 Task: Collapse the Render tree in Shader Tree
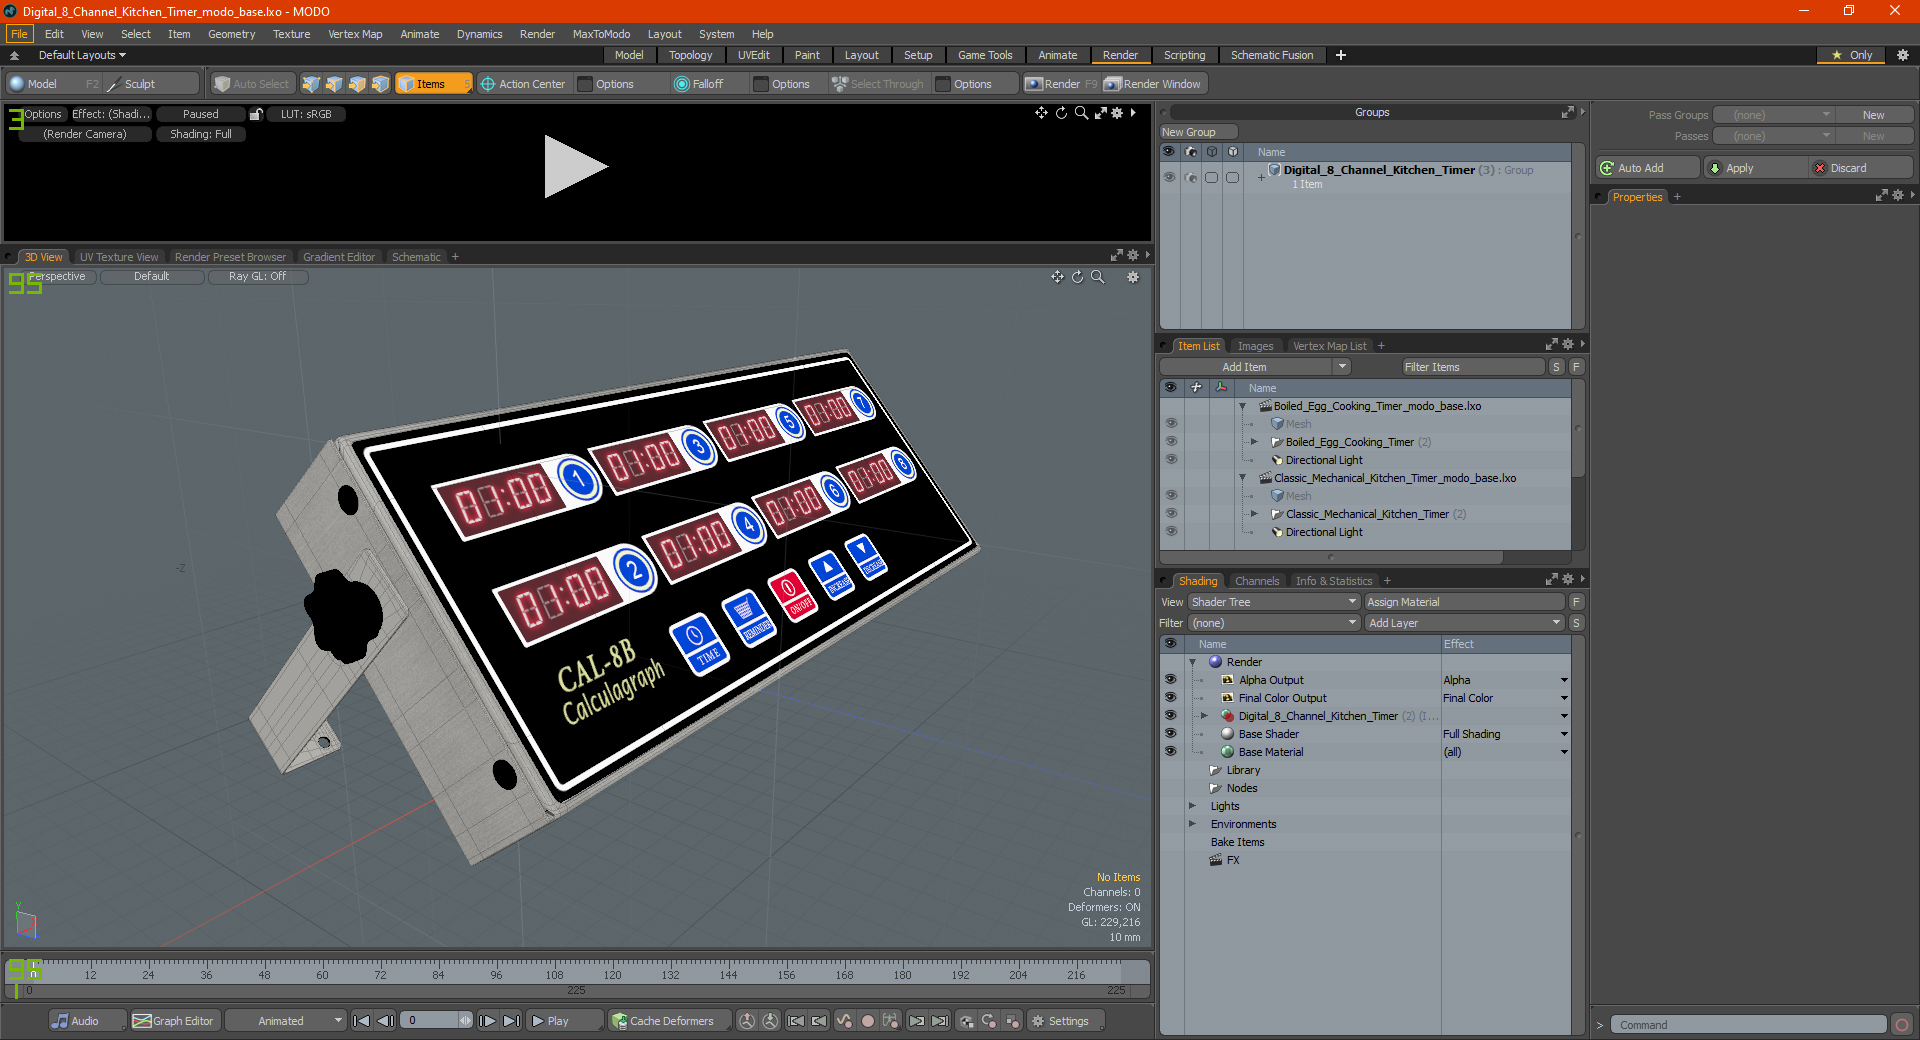[1192, 662]
